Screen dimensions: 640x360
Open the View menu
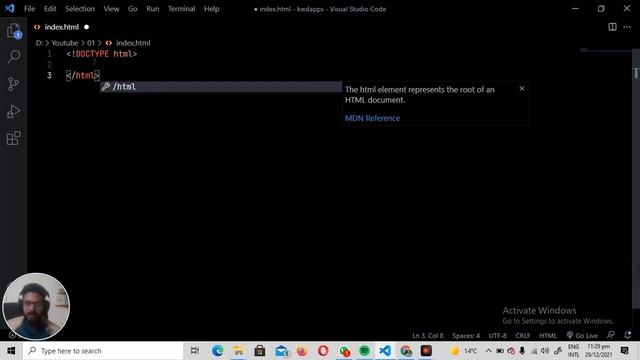click(x=111, y=9)
